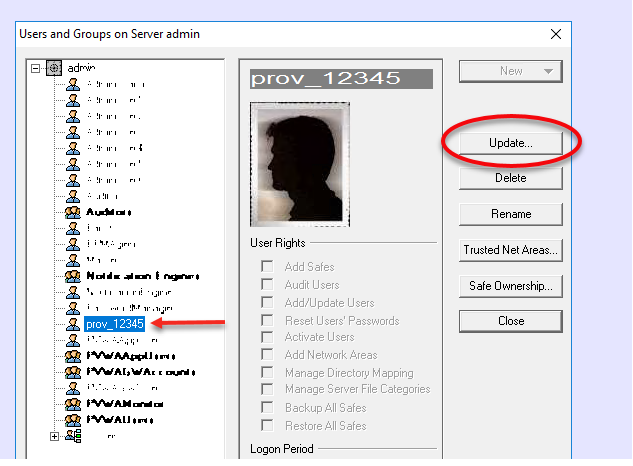Click the prov_12345 name header
Image resolution: width=633 pixels, height=466 pixels.
point(341,78)
